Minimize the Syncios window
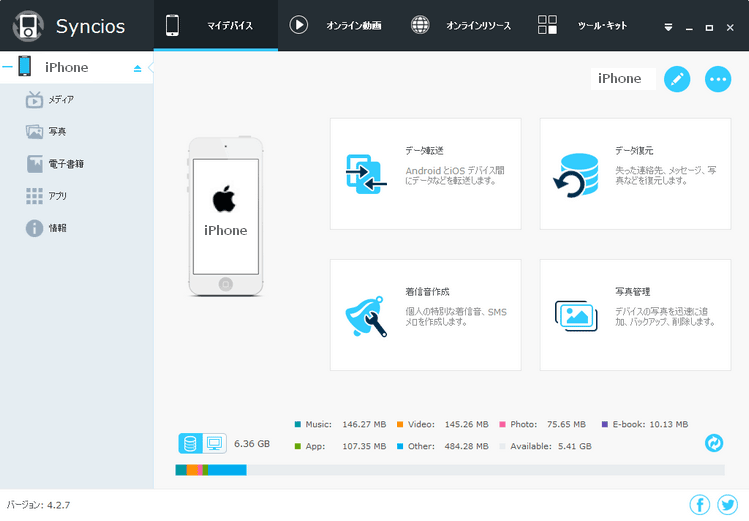 click(689, 28)
